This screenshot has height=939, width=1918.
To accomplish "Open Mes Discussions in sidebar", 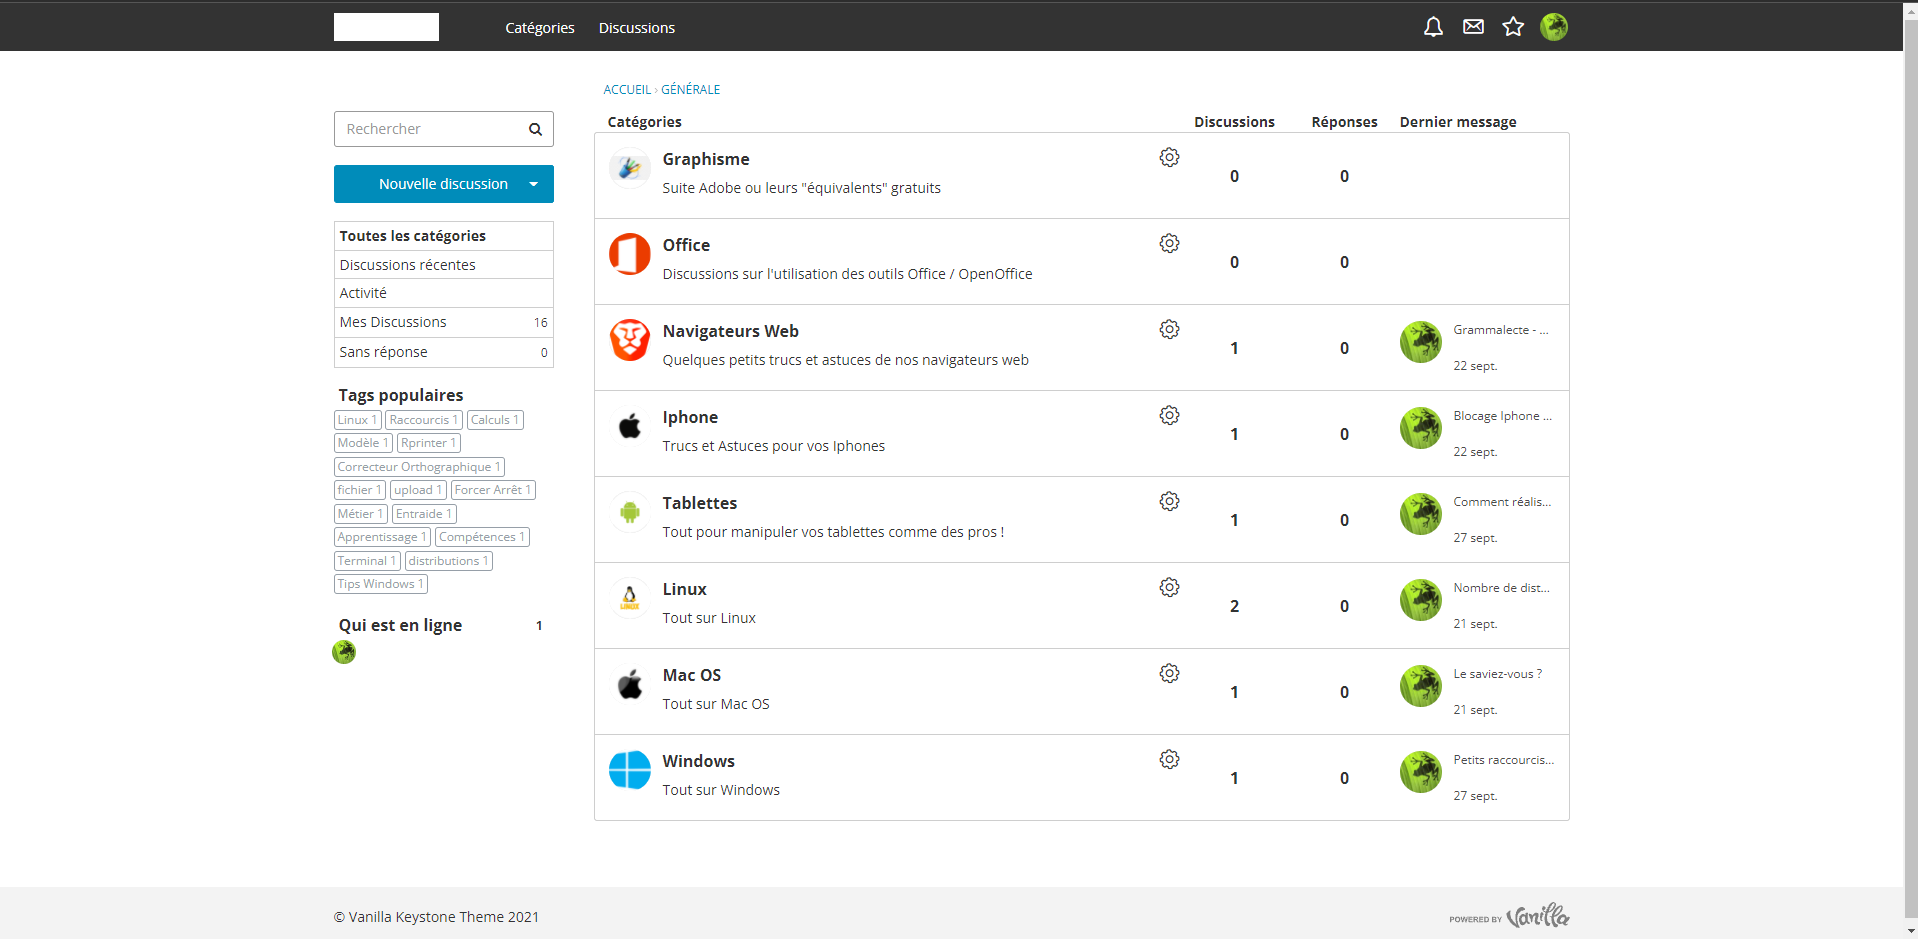I will click(x=393, y=322).
